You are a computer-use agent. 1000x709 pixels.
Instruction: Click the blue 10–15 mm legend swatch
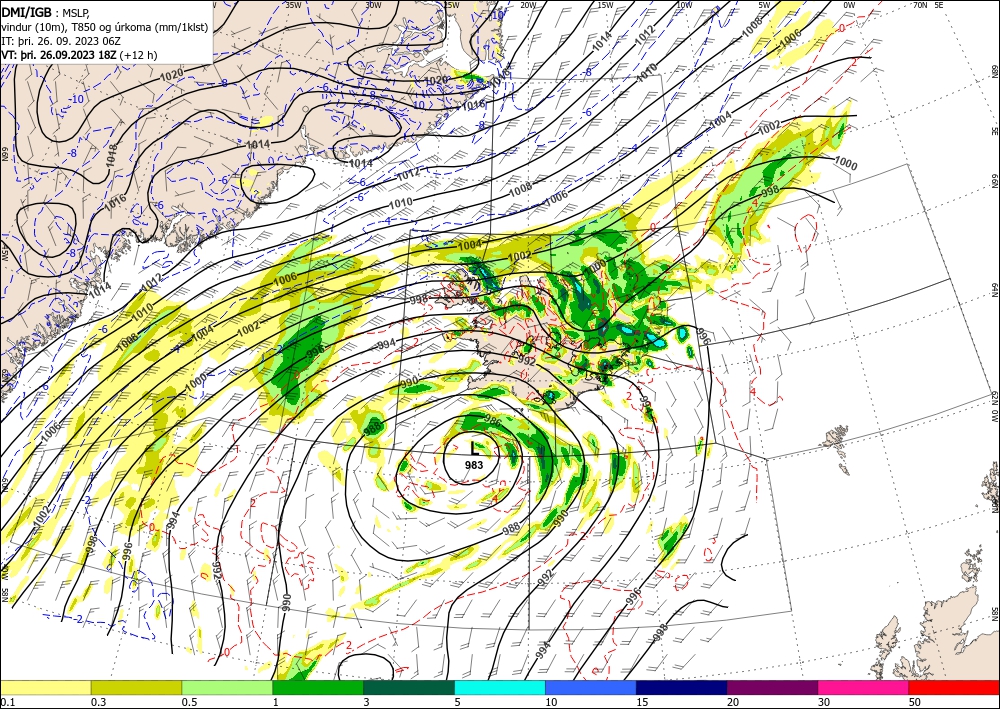click(591, 687)
